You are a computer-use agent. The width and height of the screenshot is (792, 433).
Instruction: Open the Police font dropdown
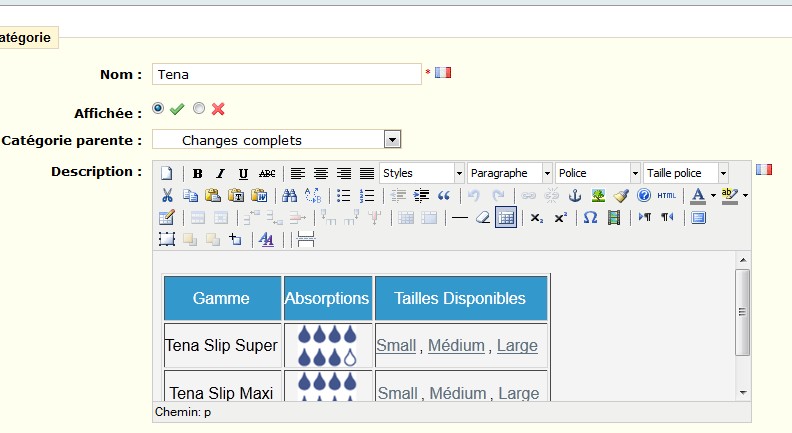(598, 173)
